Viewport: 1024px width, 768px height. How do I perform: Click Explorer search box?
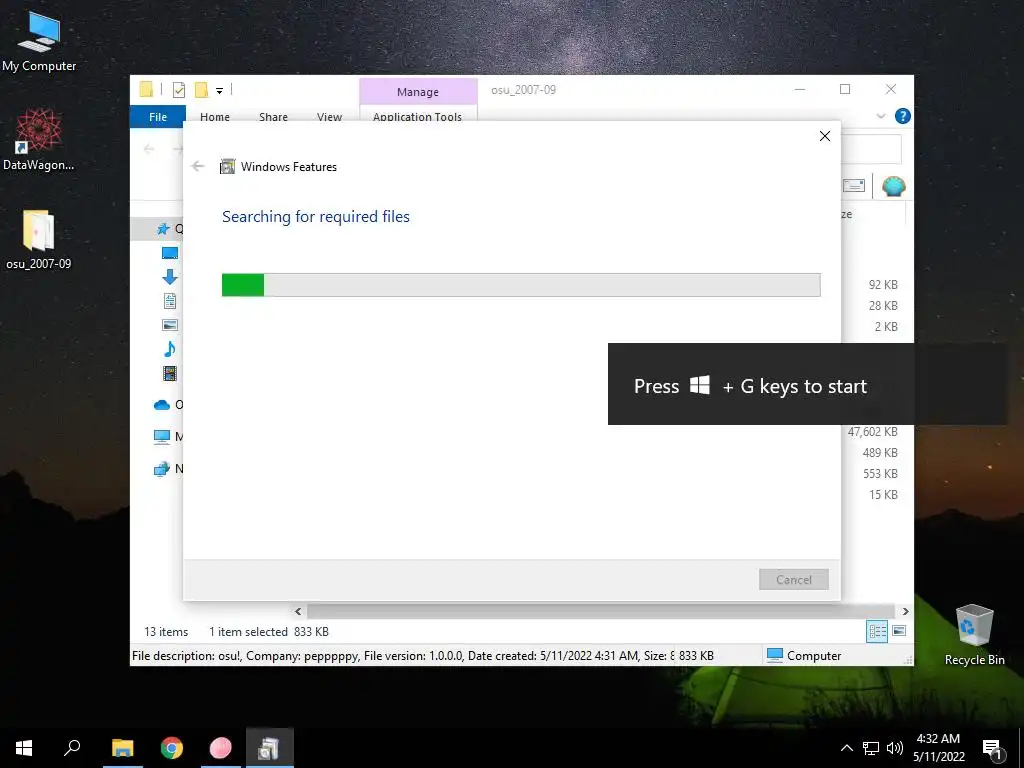coord(871,150)
